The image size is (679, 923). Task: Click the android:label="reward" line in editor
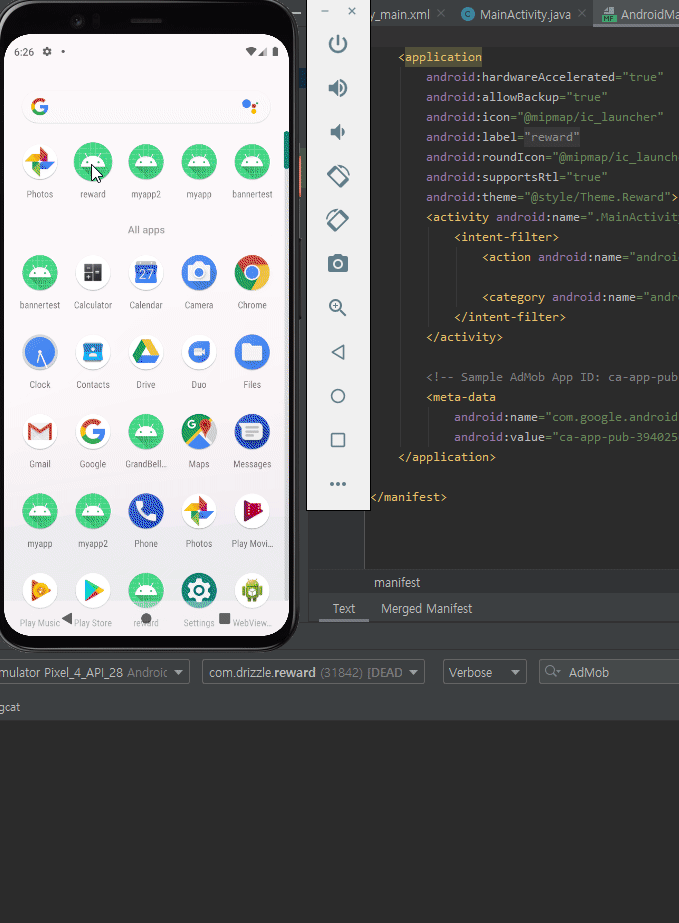[x=503, y=137]
